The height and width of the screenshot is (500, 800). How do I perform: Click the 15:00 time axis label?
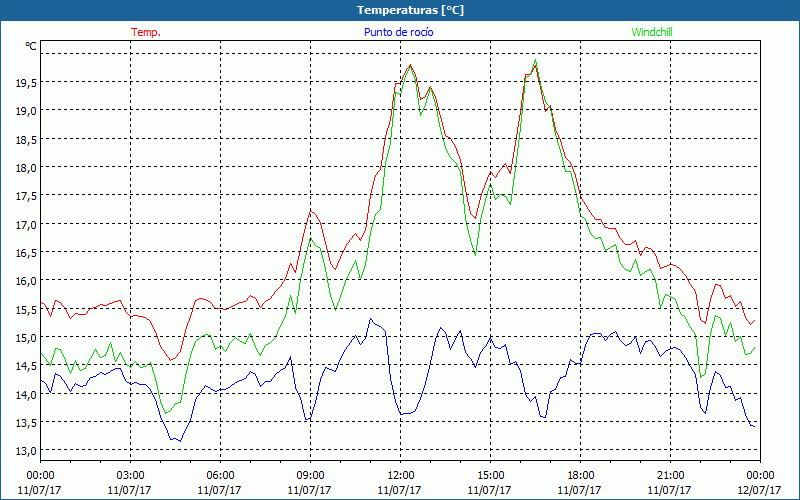coord(490,476)
